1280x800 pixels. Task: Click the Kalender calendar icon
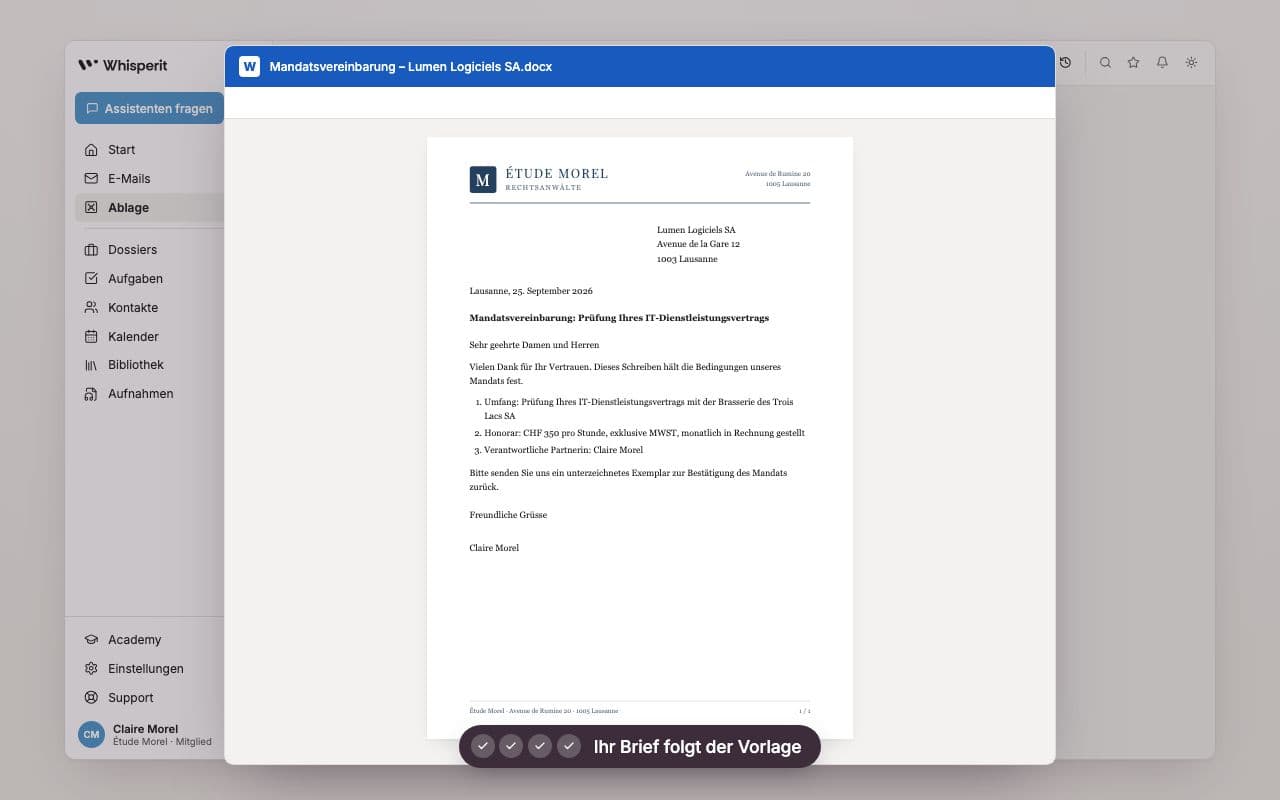(91, 337)
